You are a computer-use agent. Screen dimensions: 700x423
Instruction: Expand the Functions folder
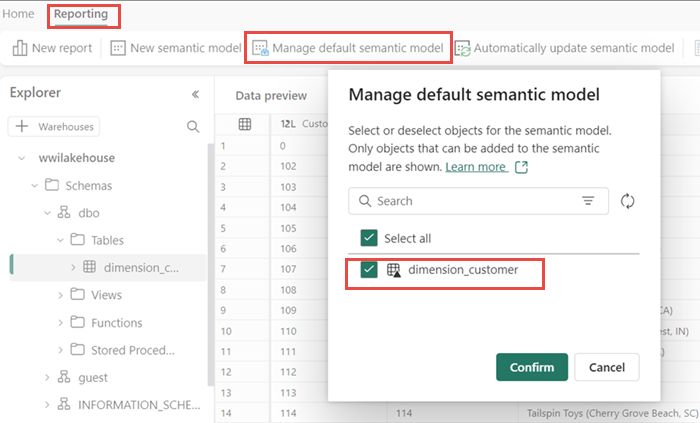coord(61,323)
